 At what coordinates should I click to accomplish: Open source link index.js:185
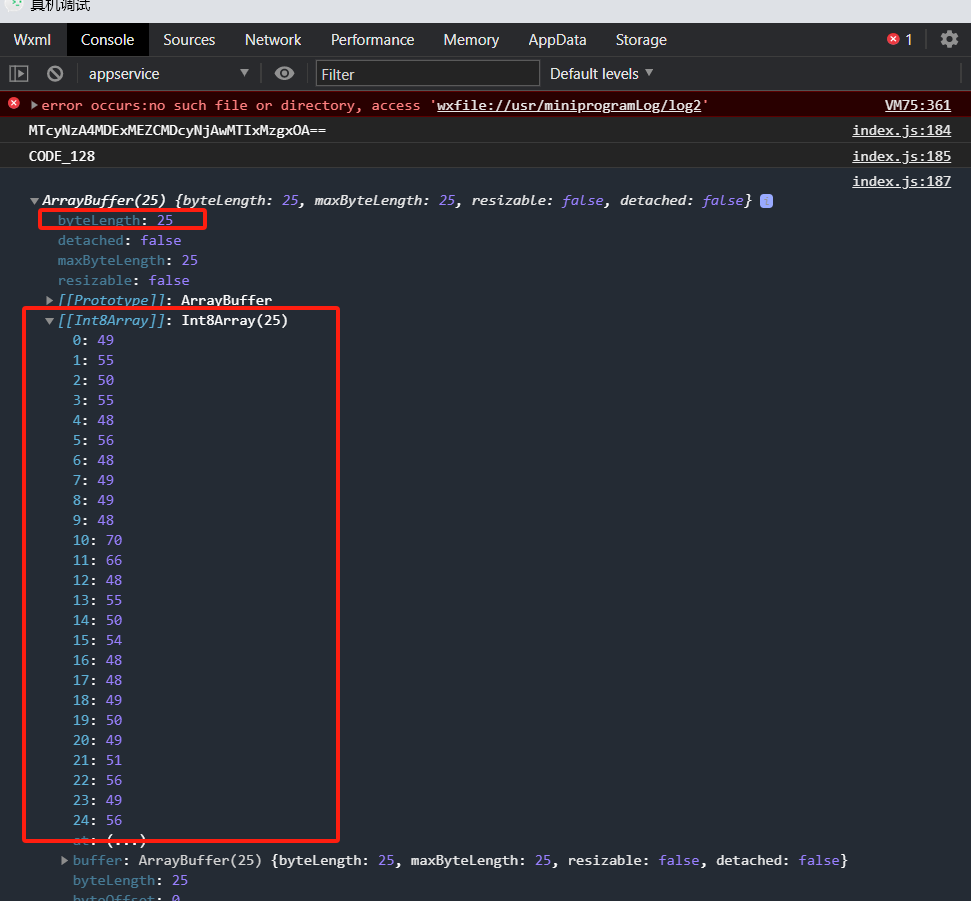point(901,156)
